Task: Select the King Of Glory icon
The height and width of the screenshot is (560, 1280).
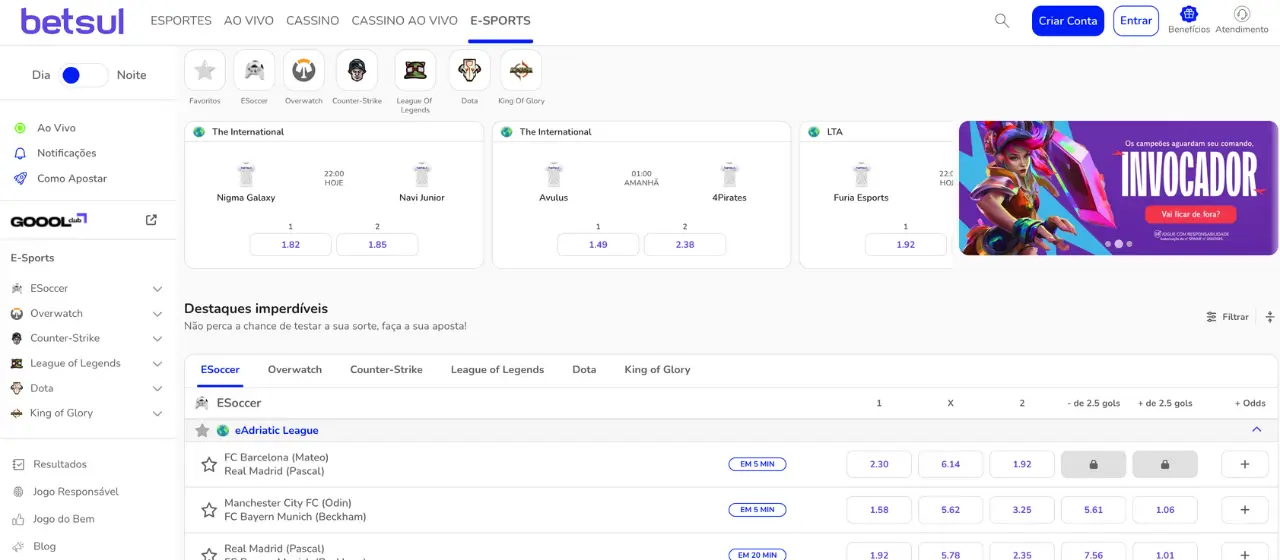Action: pos(521,70)
